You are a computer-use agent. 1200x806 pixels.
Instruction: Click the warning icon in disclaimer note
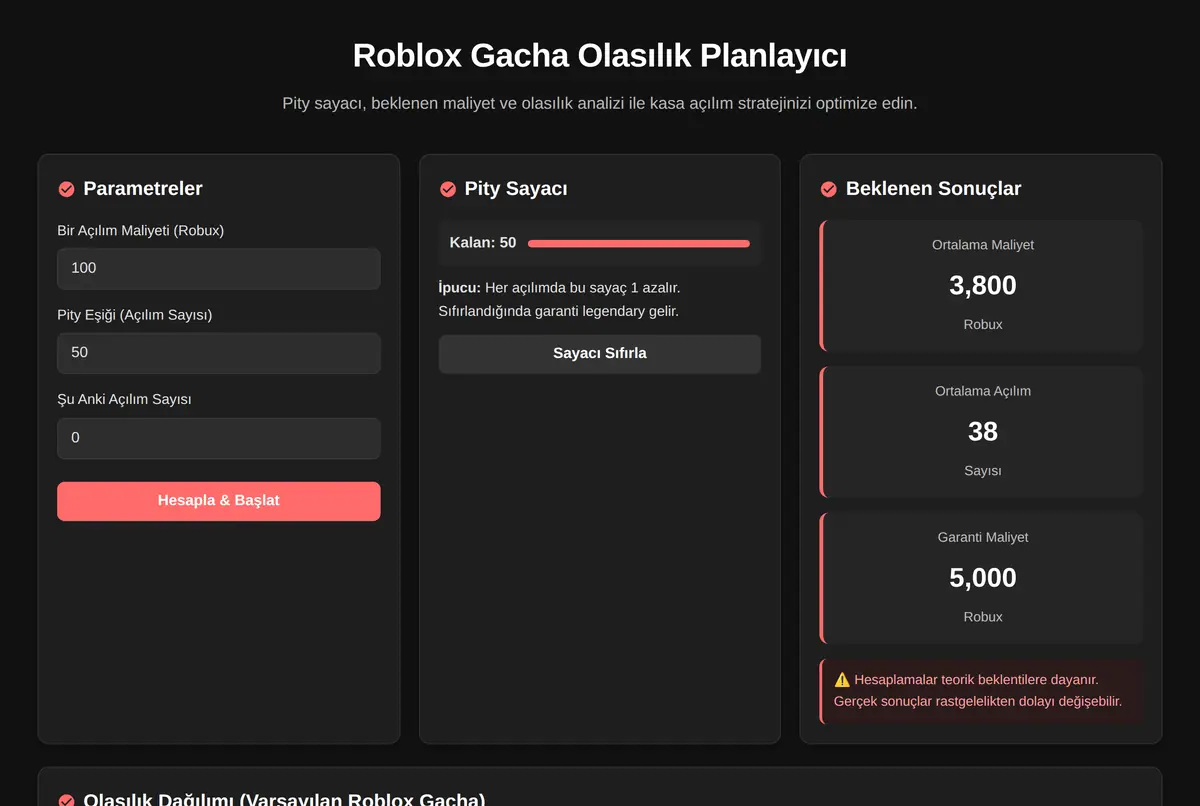click(x=842, y=680)
